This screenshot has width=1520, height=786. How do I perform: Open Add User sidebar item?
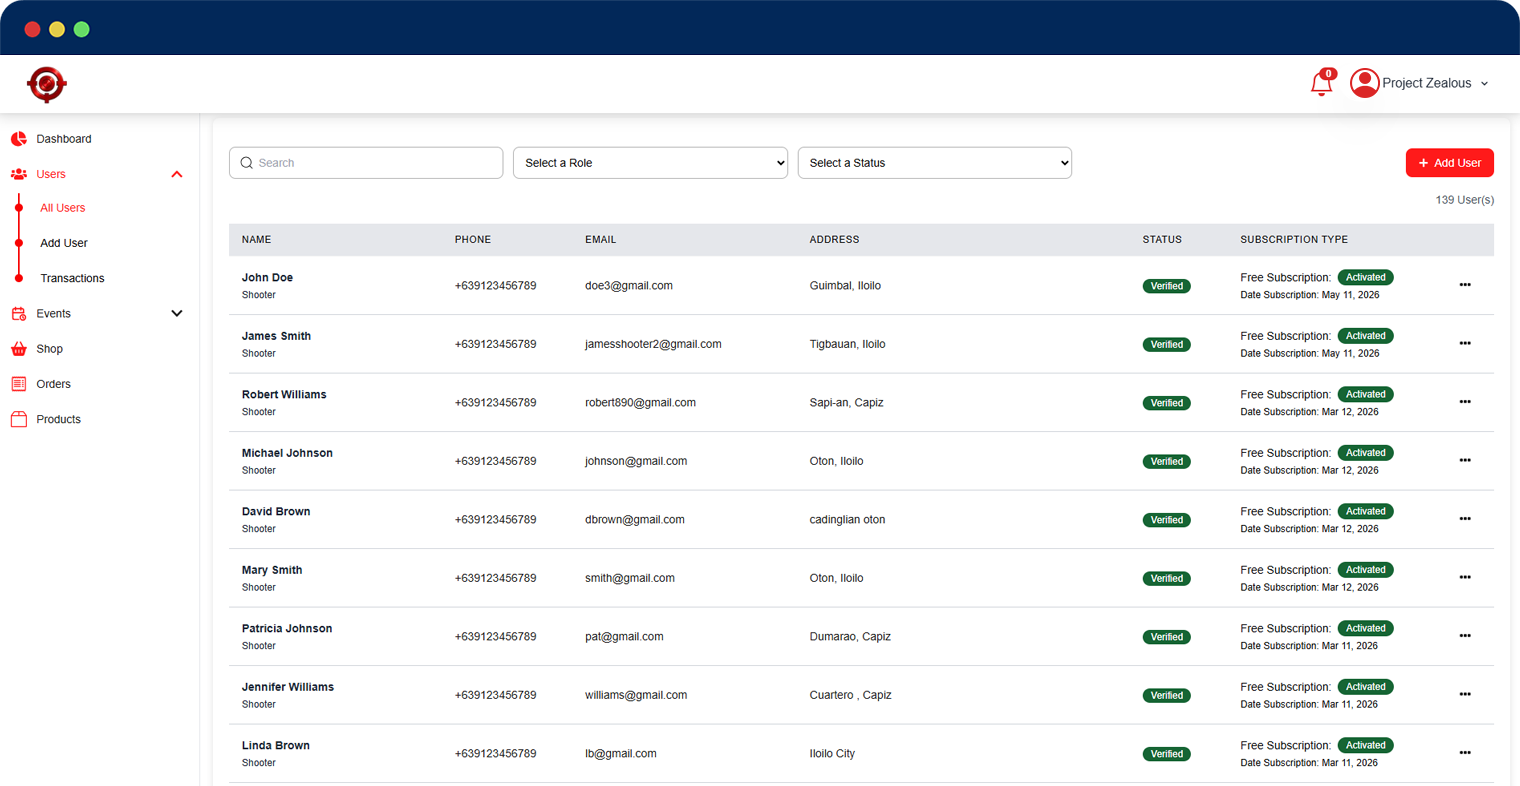[64, 243]
